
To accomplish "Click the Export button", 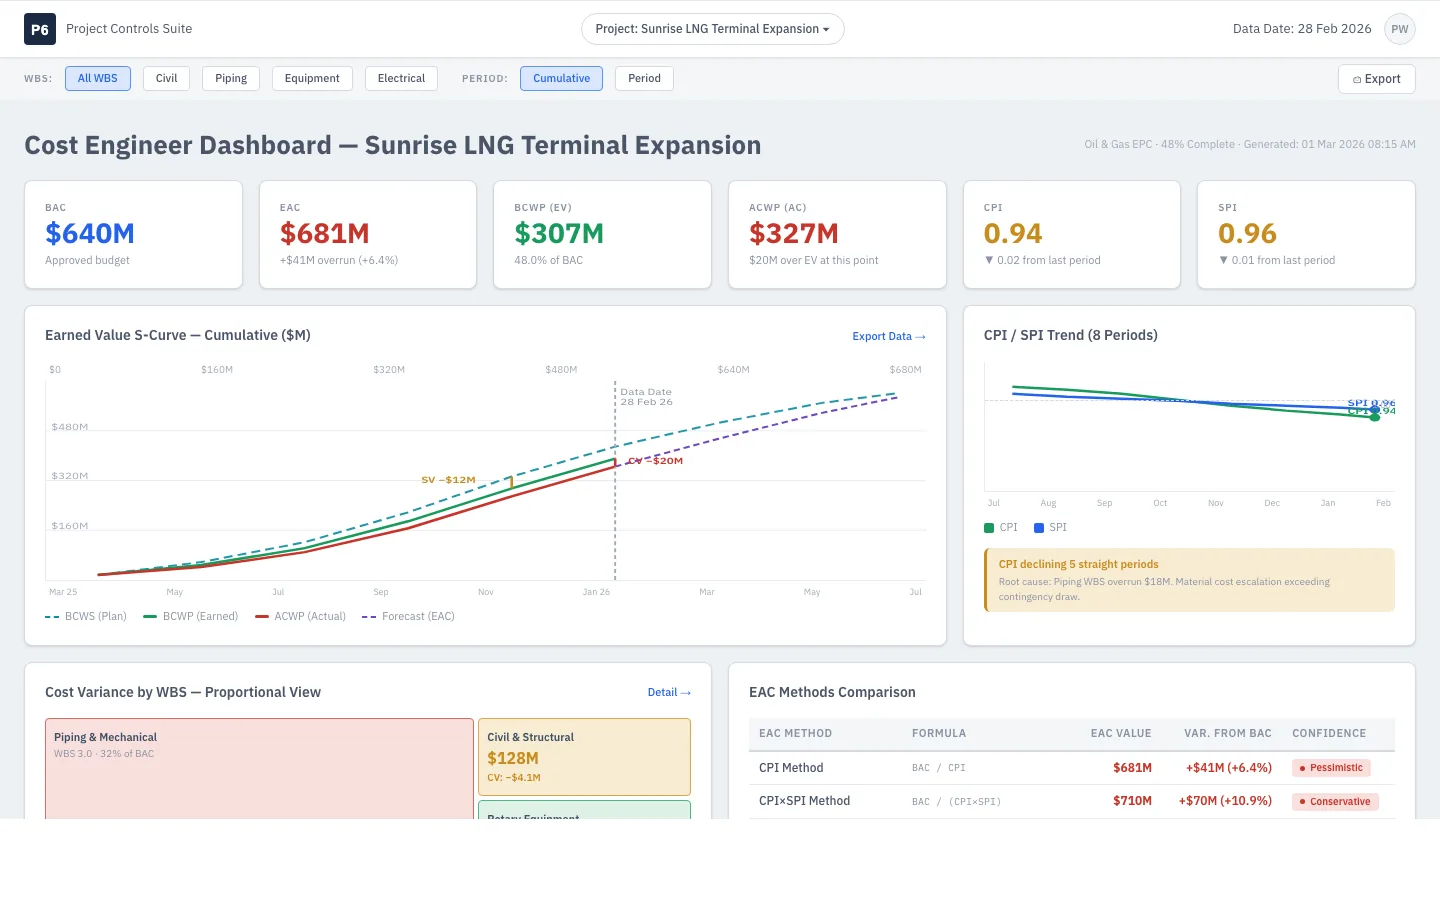I will pos(1377,79).
